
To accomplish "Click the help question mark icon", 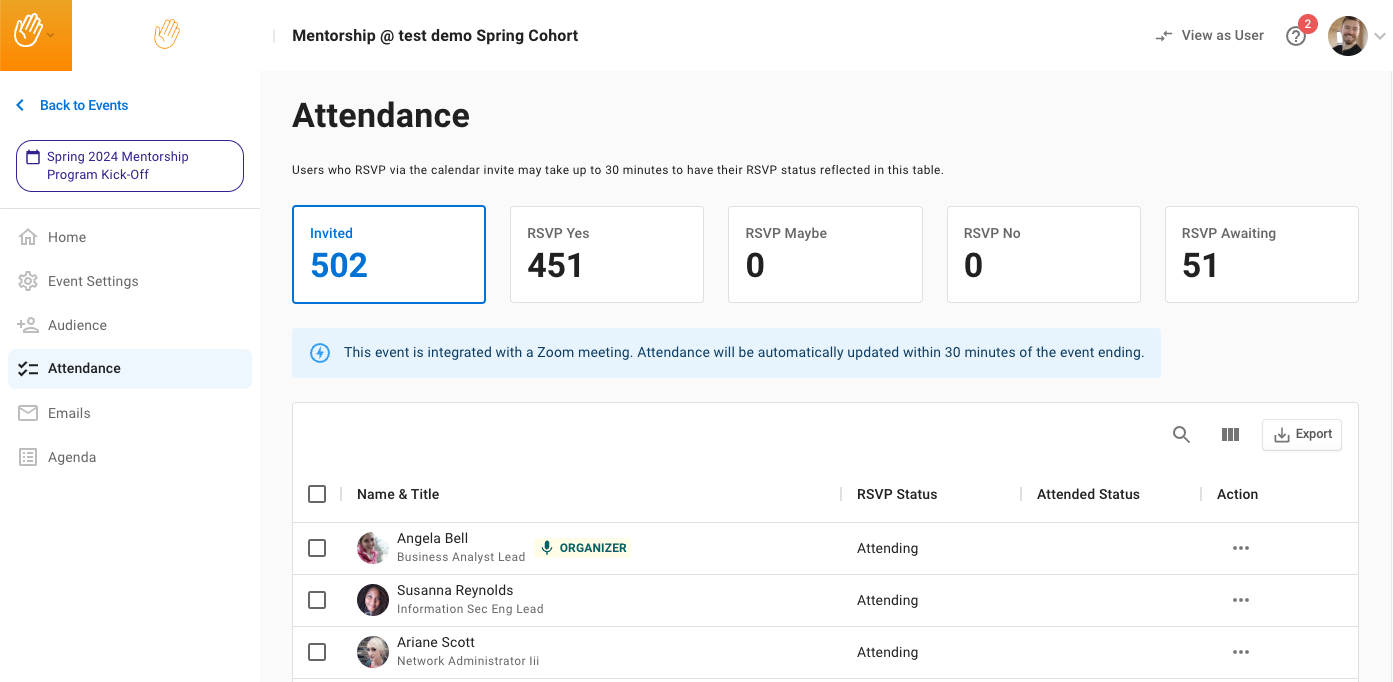I will 1296,36.
